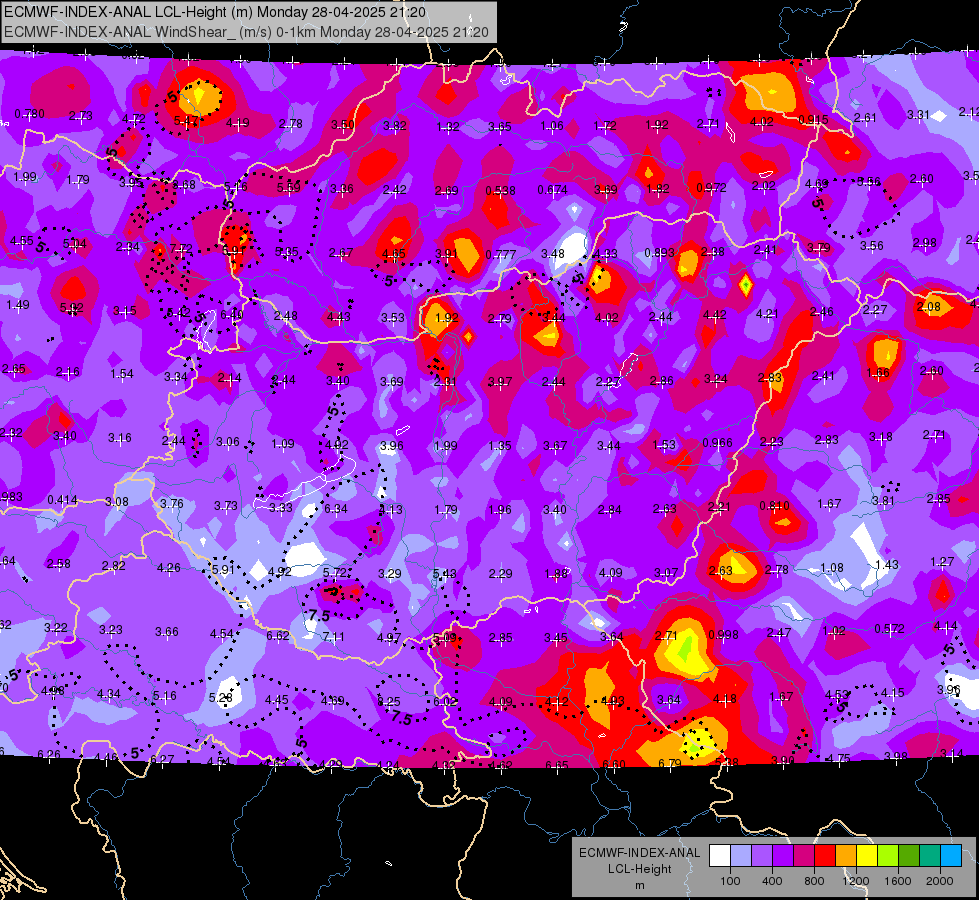
Task: Click the wind shear value 0.538
Action: coord(501,190)
